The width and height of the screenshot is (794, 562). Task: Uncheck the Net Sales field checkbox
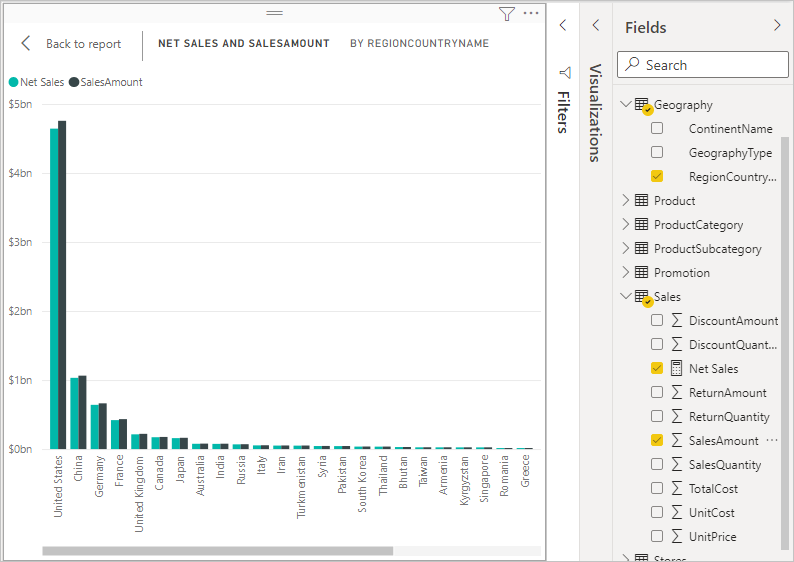657,369
